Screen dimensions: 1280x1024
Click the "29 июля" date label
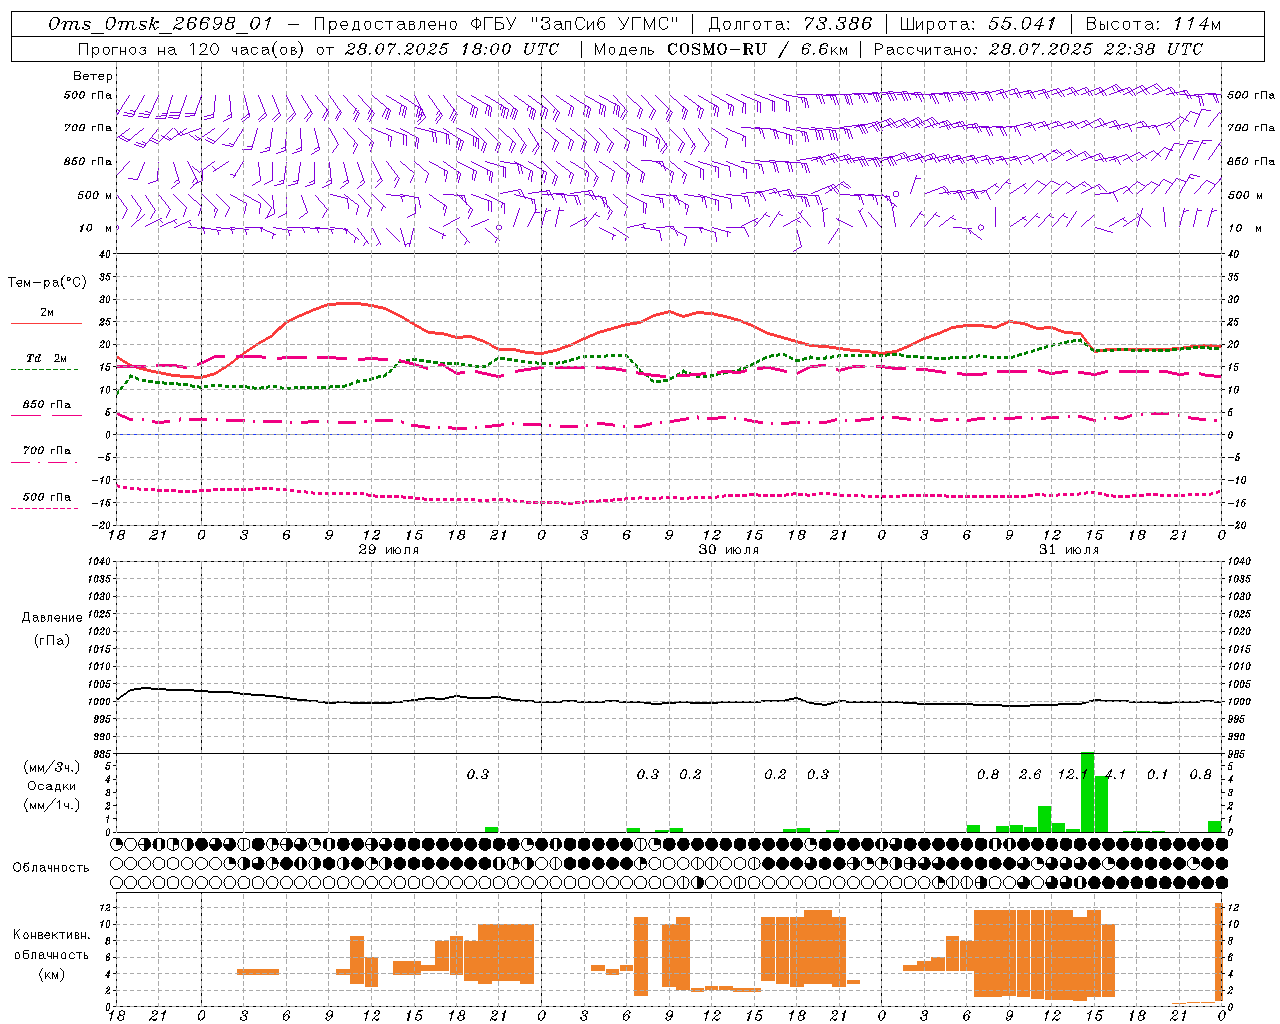tap(388, 550)
